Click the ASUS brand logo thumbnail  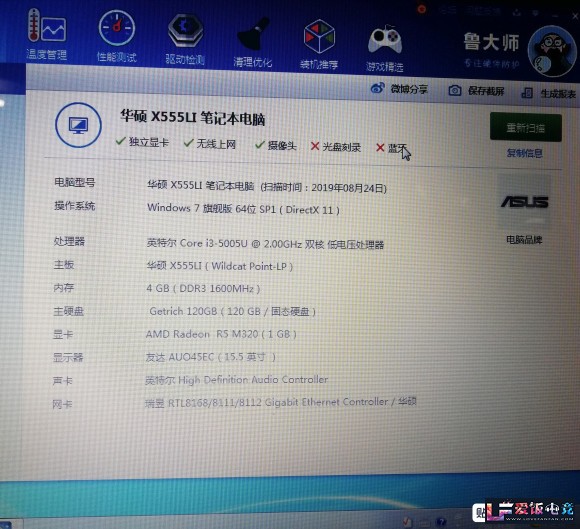[525, 203]
